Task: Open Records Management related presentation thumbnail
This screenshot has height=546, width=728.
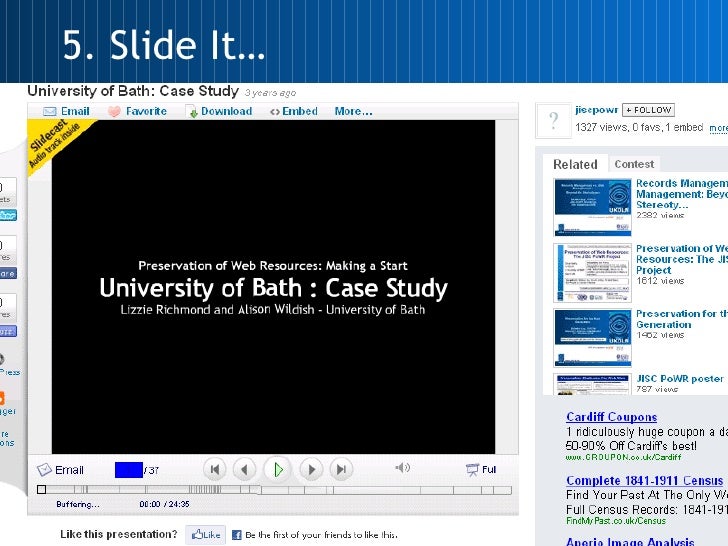Action: point(592,207)
